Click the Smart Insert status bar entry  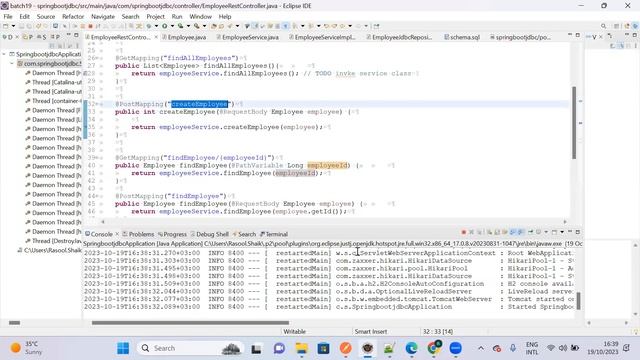(x=371, y=331)
